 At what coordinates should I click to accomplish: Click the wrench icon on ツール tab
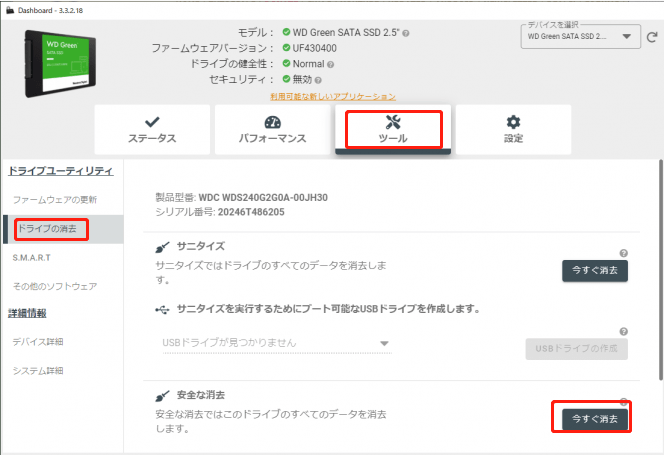click(393, 122)
